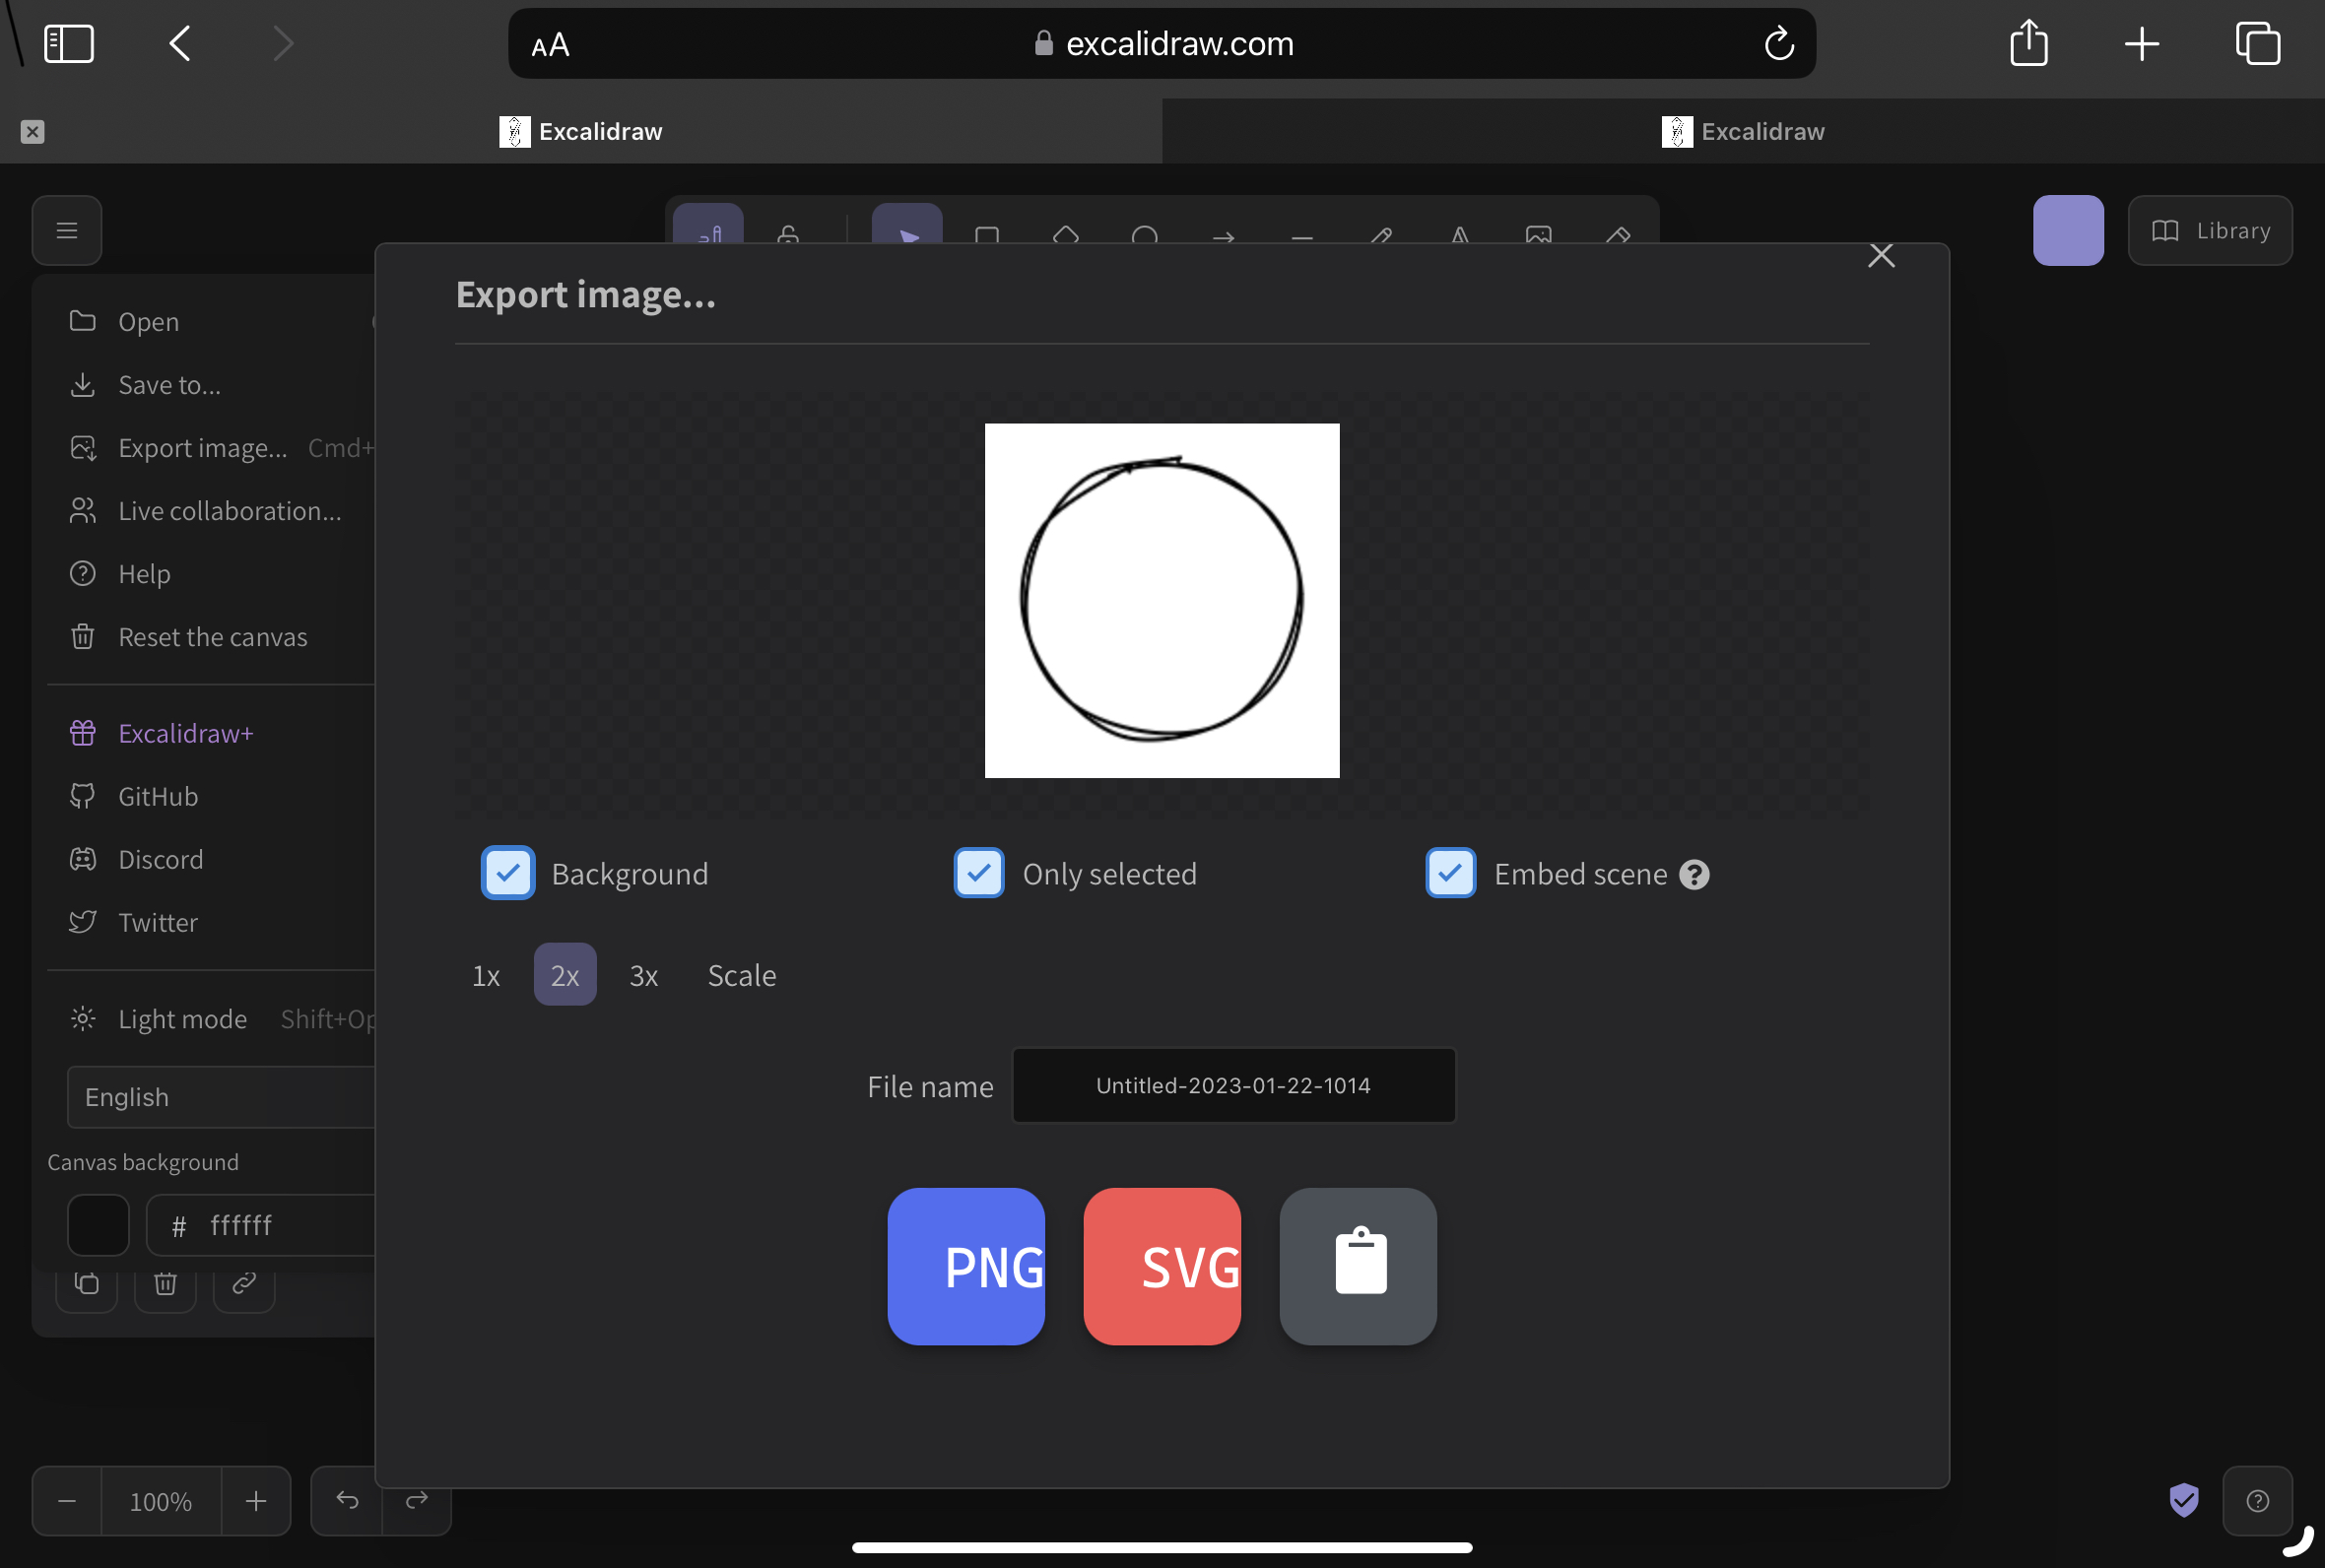
Task: Click the redo arrow icon
Action: point(417,1499)
